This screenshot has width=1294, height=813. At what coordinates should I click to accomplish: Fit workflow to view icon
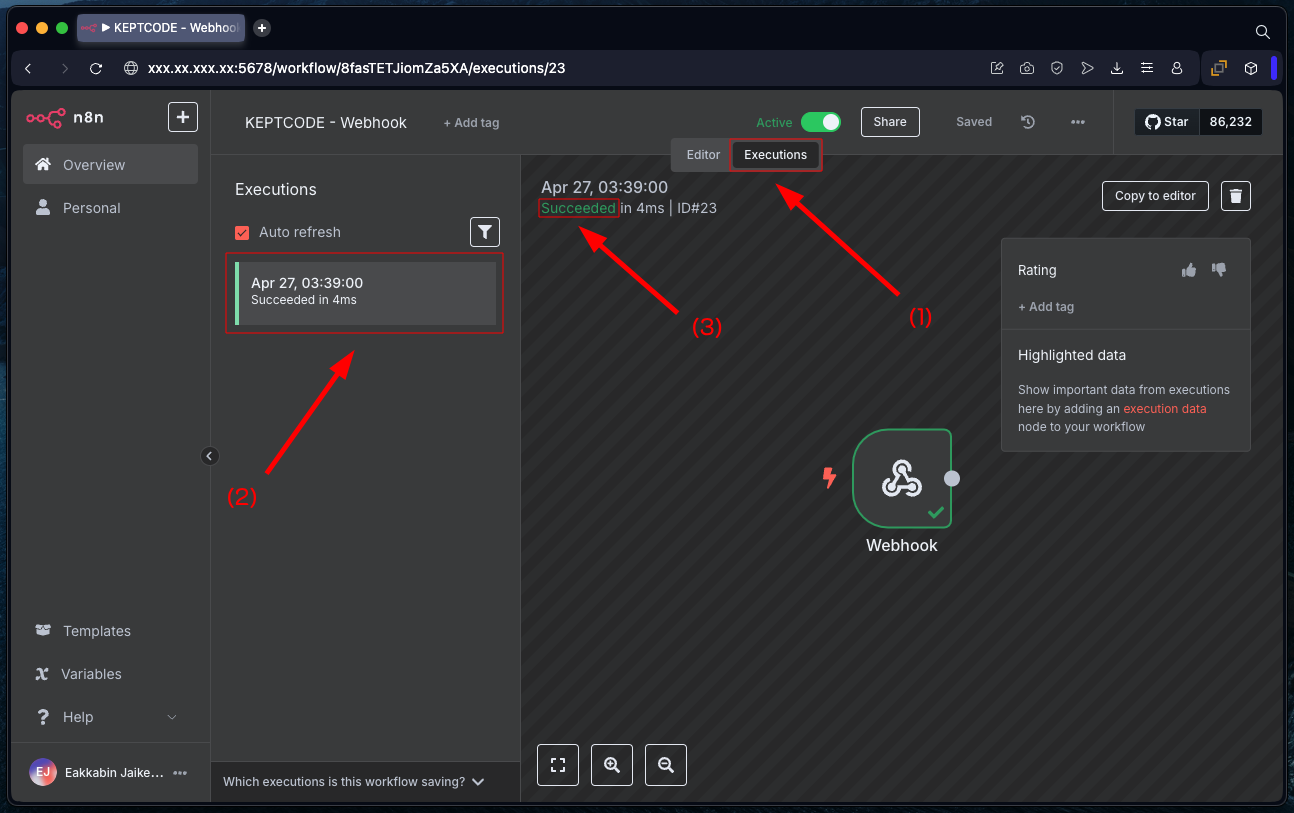[558, 765]
